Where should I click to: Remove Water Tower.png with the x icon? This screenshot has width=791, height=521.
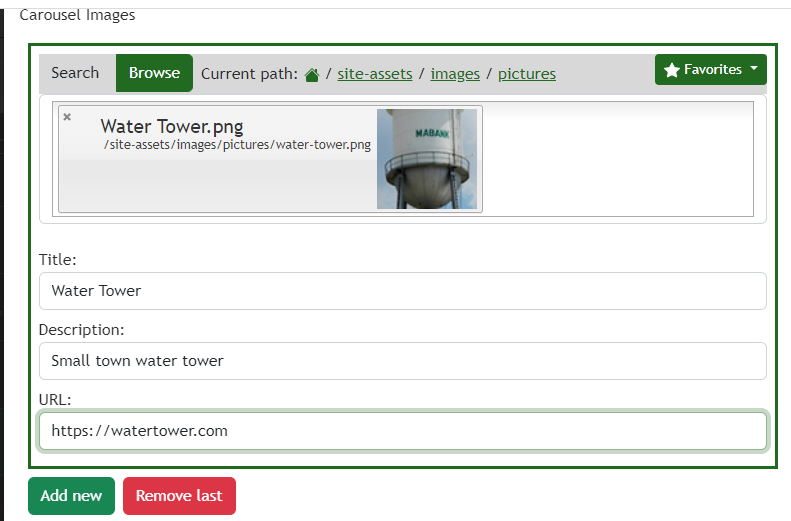pyautogui.click(x=67, y=117)
